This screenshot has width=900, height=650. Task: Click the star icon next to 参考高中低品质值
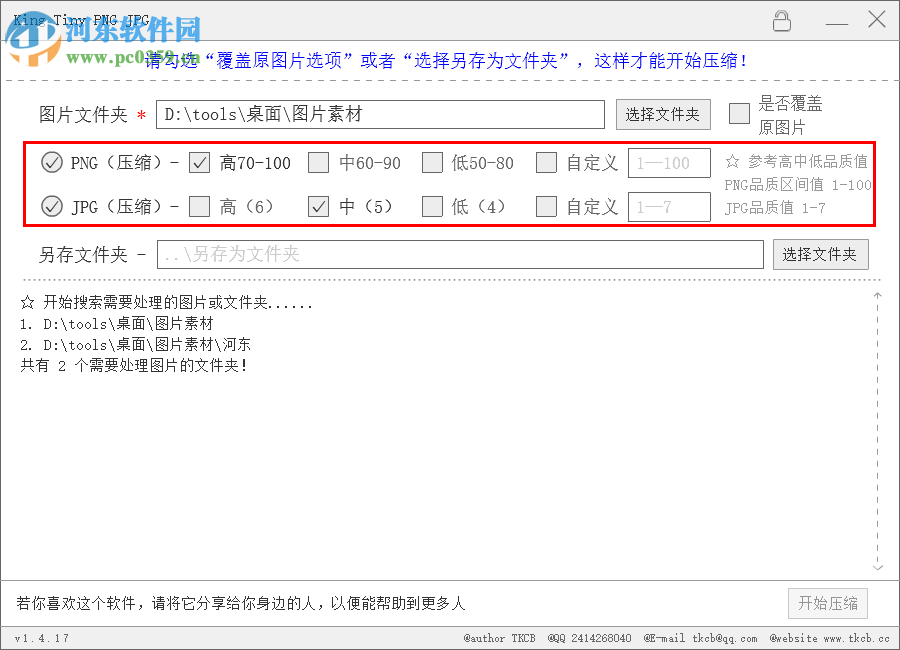click(x=734, y=162)
